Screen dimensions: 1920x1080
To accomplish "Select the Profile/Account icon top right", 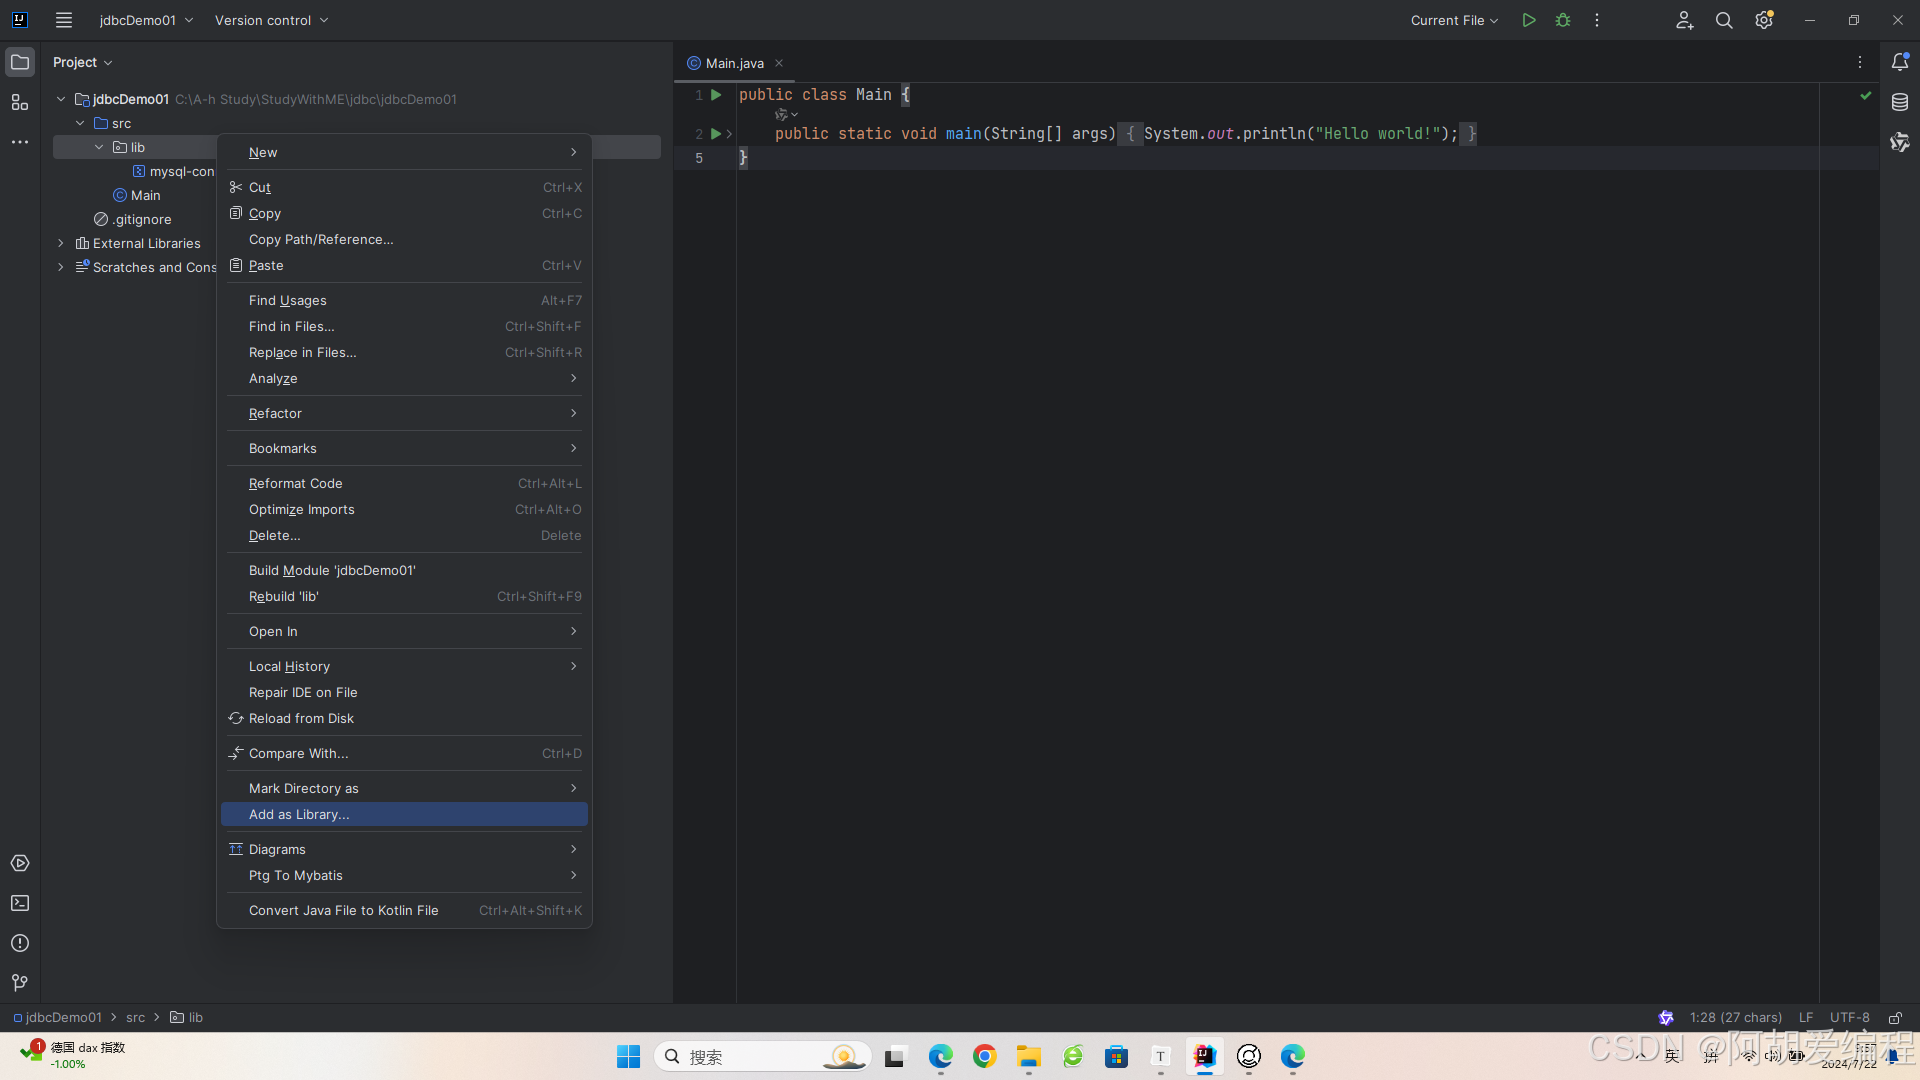I will [x=1684, y=20].
